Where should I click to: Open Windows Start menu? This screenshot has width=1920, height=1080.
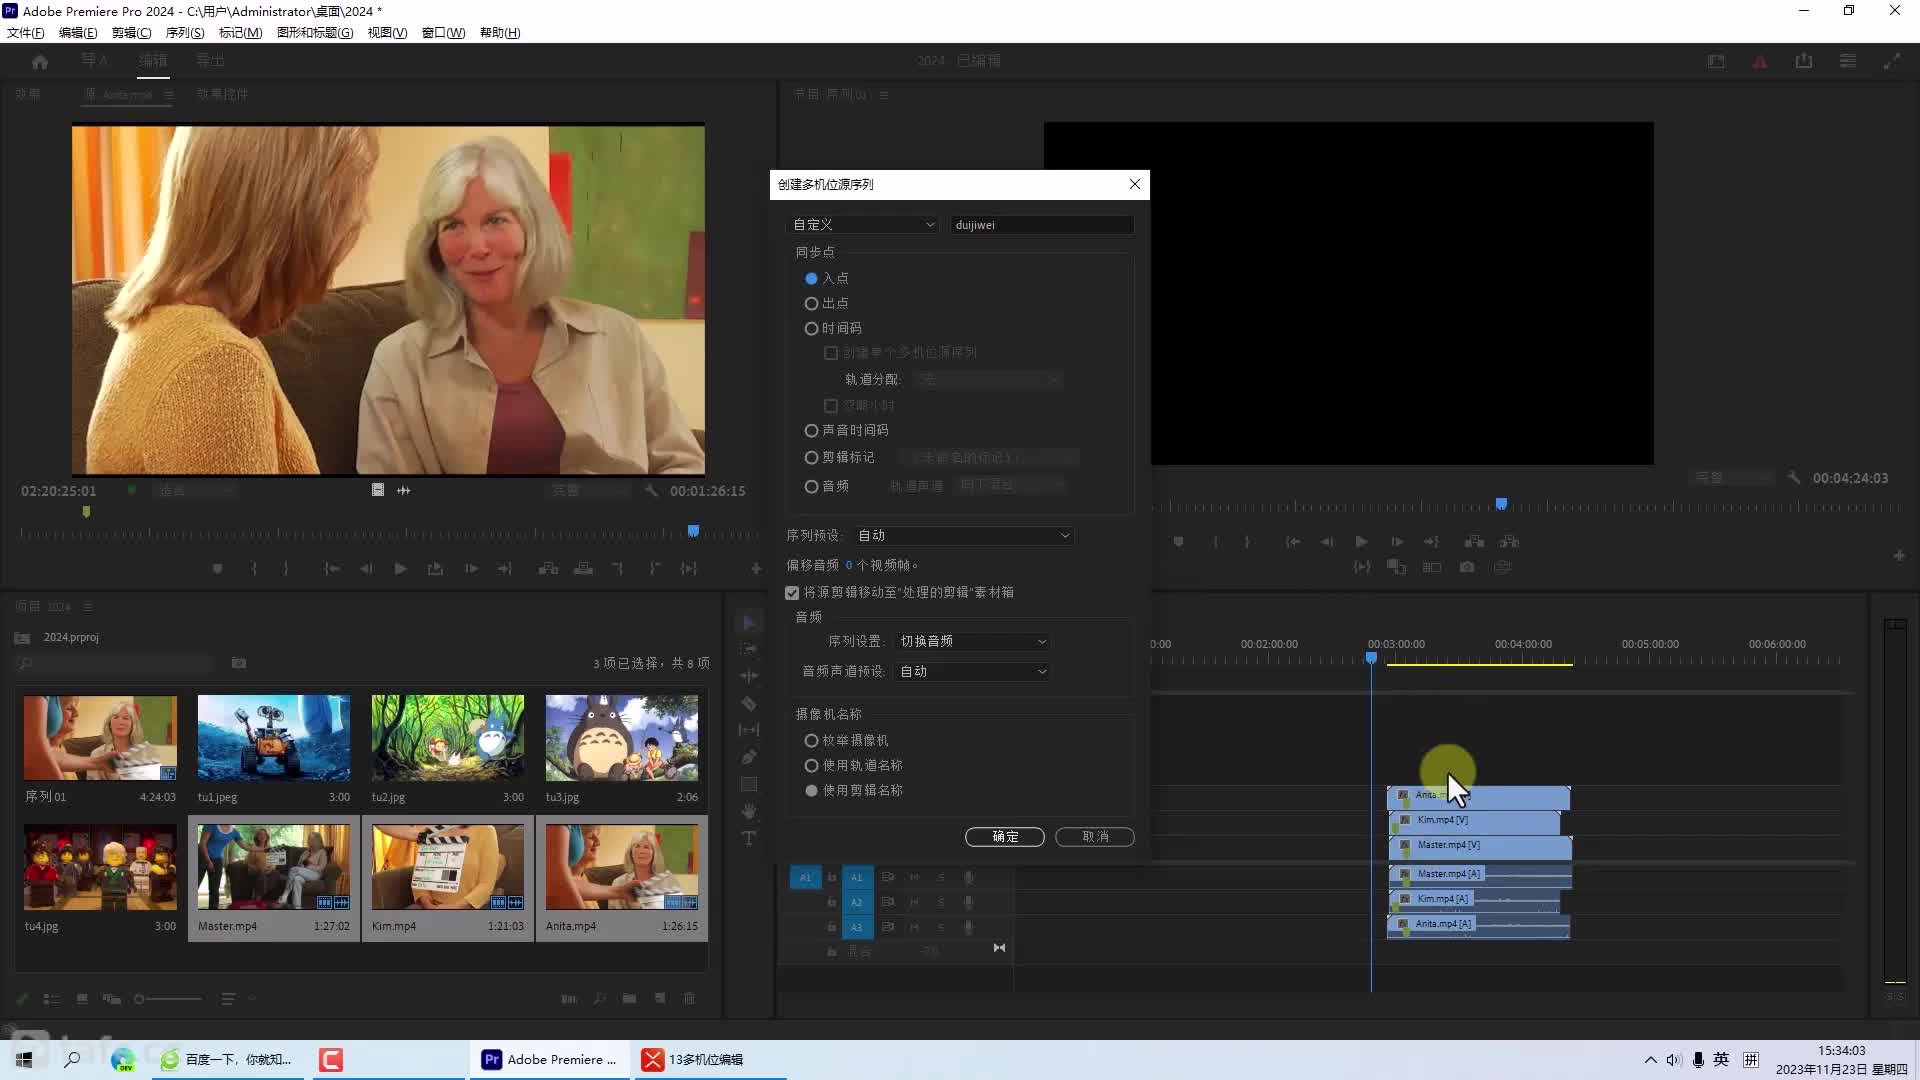tap(24, 1059)
